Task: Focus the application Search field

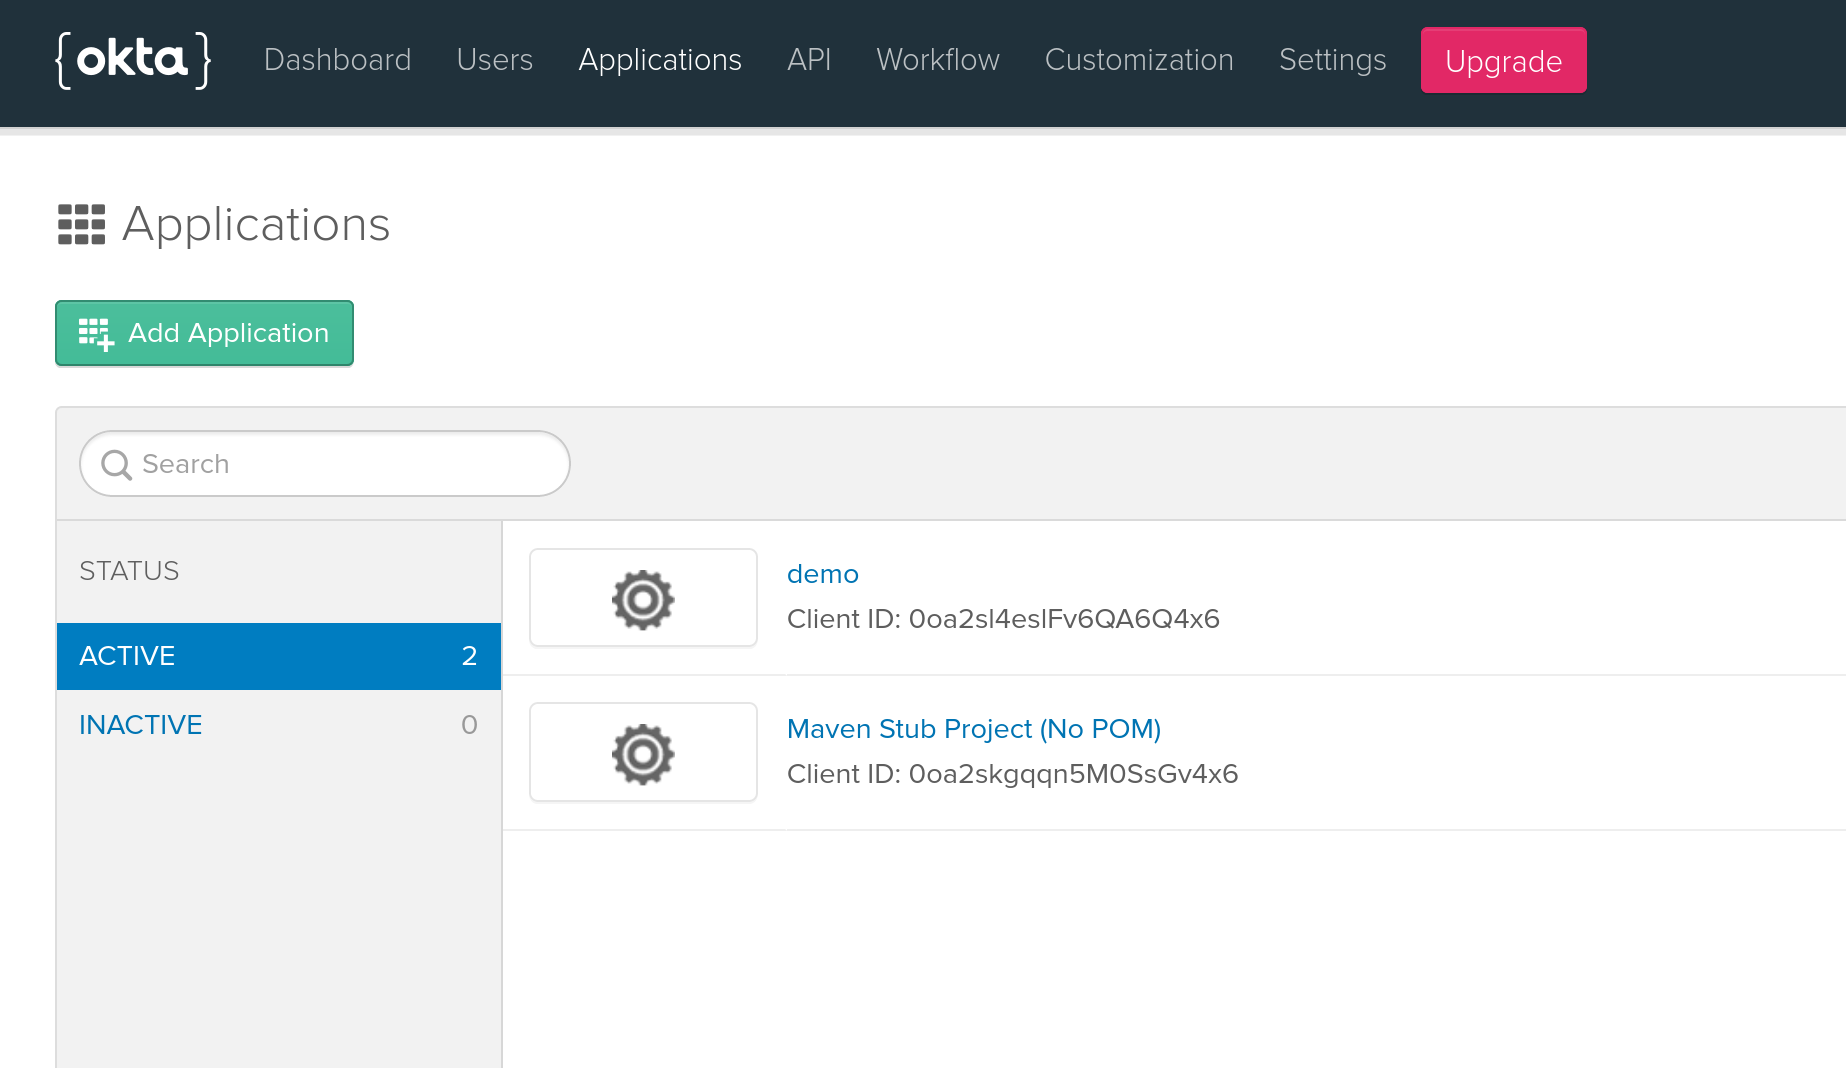Action: pyautogui.click(x=340, y=464)
